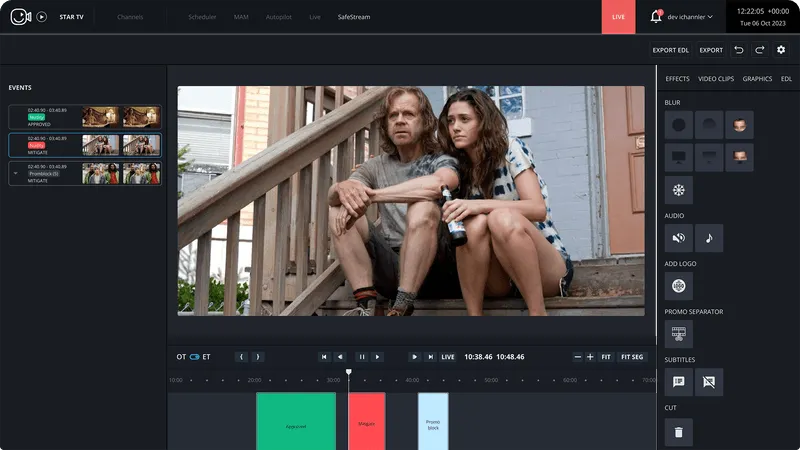800x450 pixels.
Task: Select the light blue Promo block segment
Action: click(433, 421)
